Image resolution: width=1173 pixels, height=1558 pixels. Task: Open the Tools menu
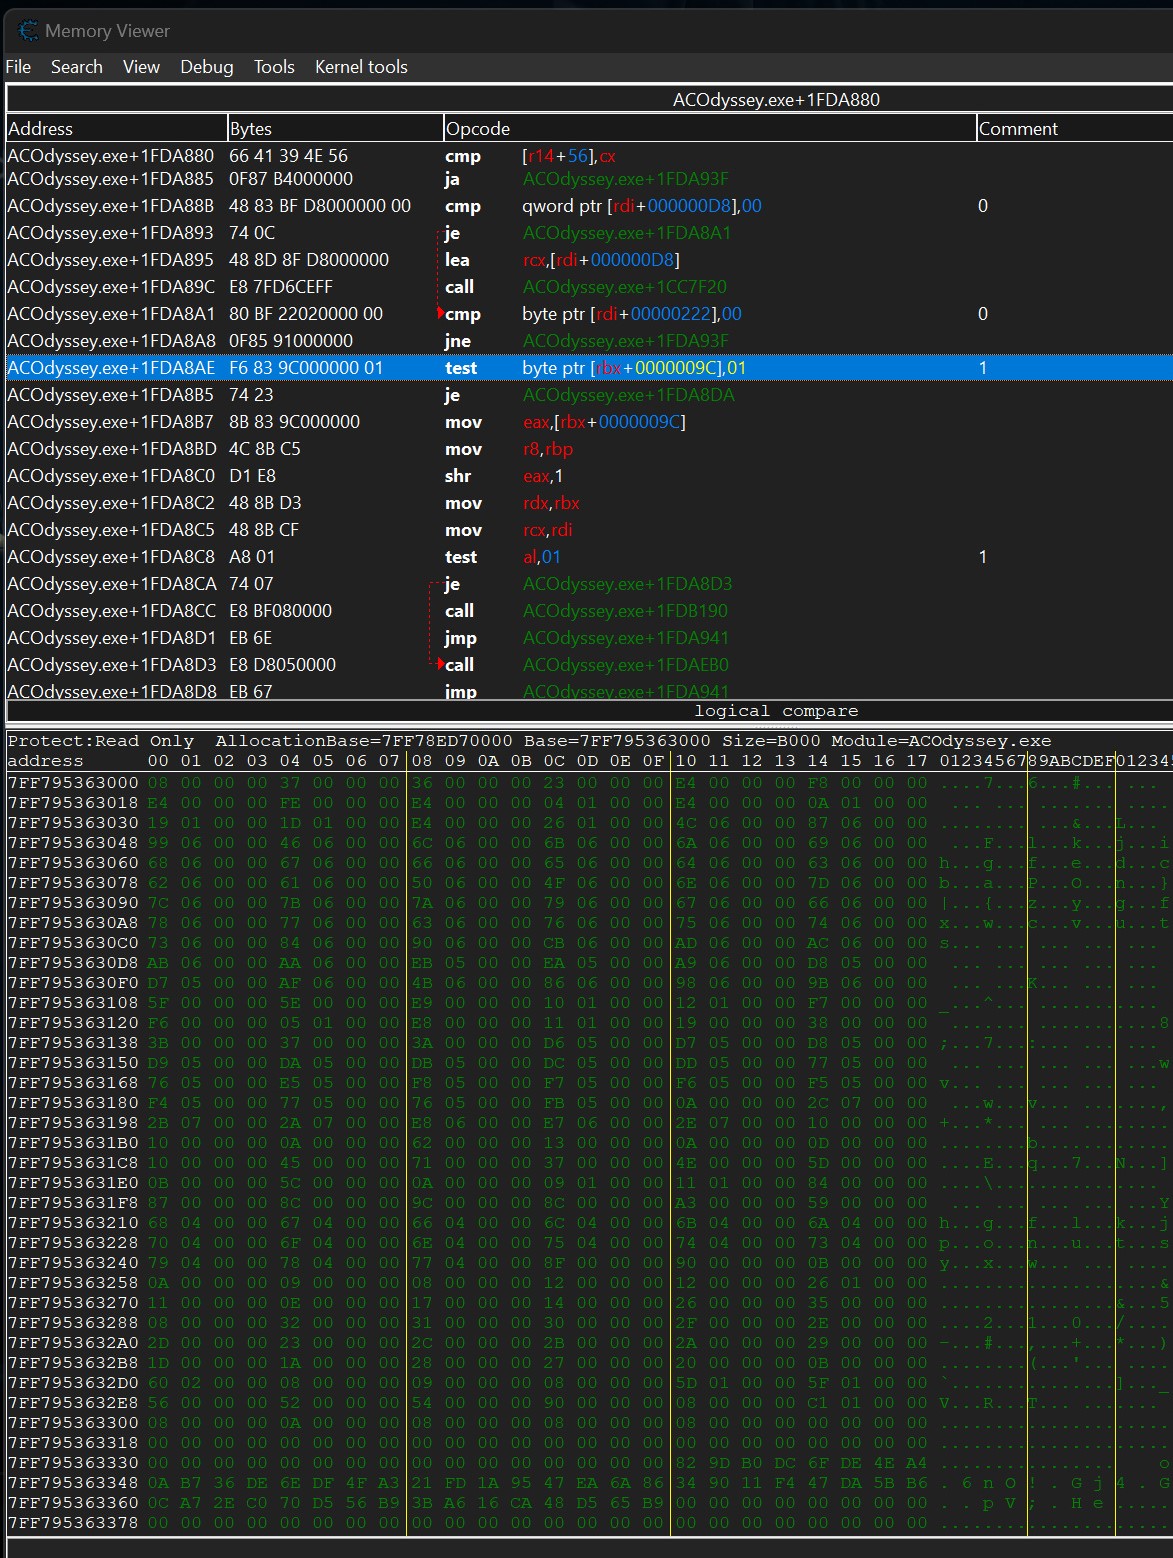[274, 67]
